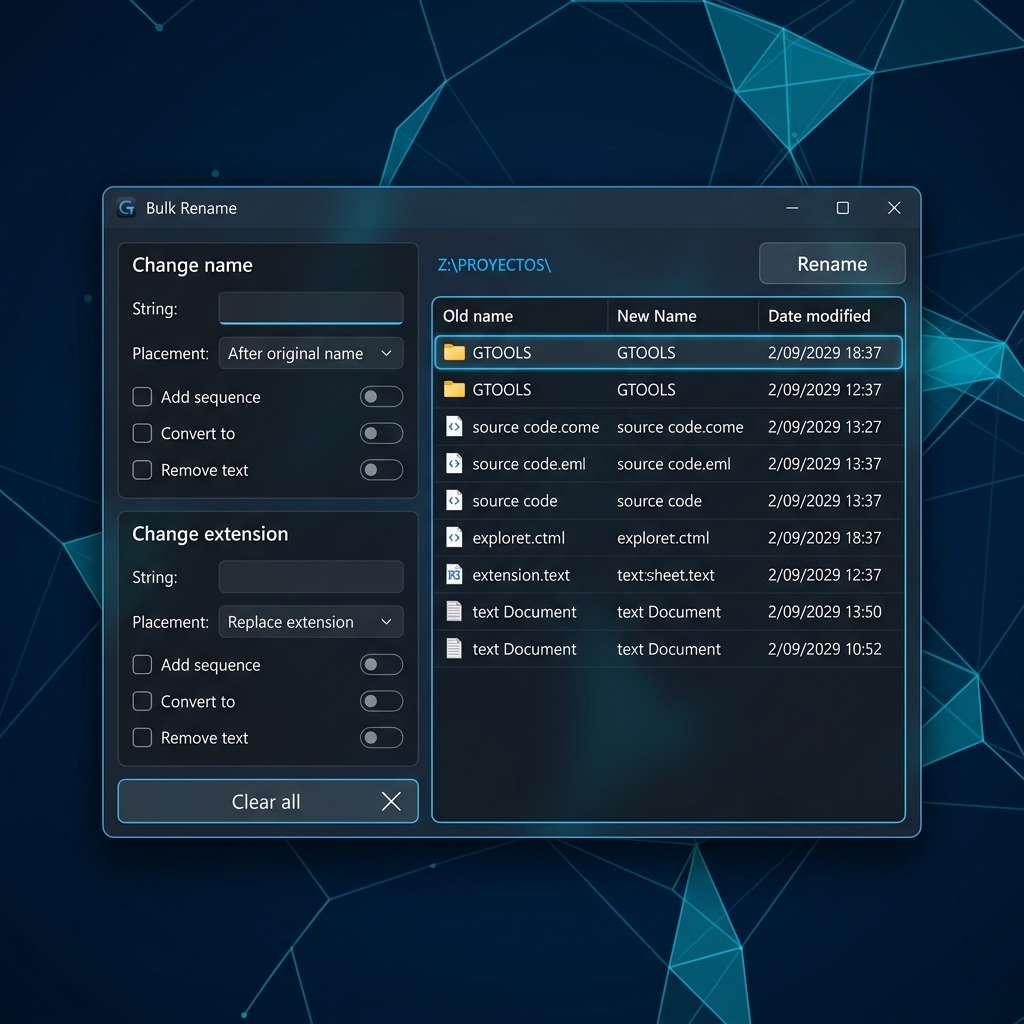The height and width of the screenshot is (1024, 1024).
Task: Click text Document icon dated 13:50
Action: [x=454, y=612]
